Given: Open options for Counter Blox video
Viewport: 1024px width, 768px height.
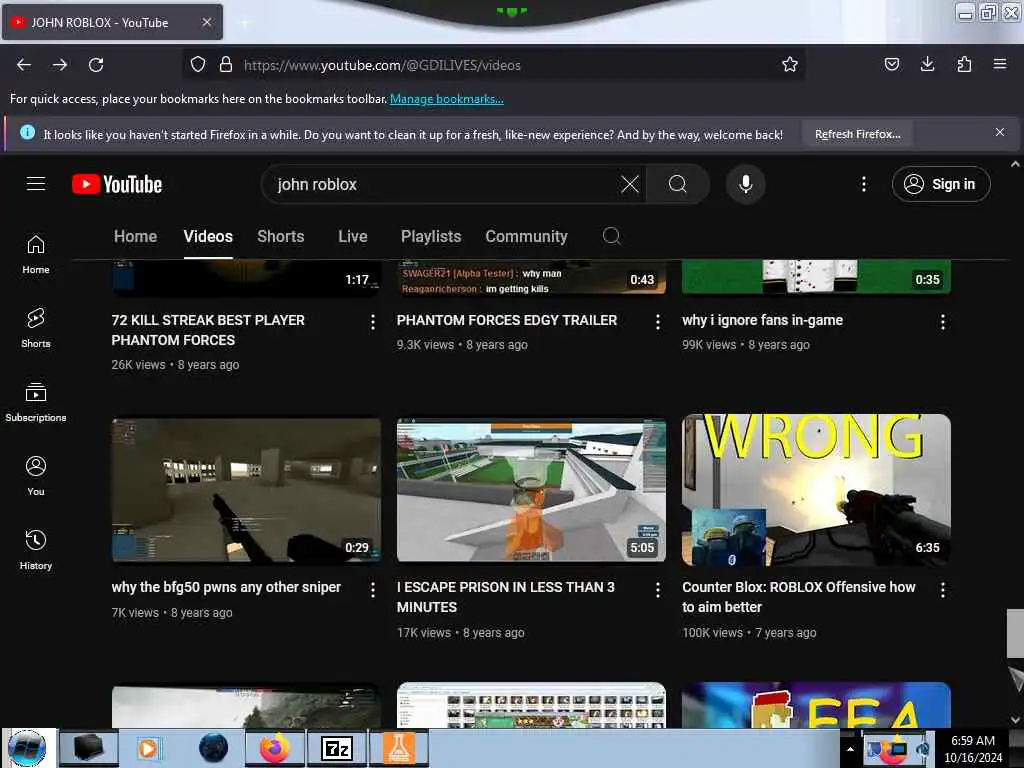Looking at the screenshot, I should (942, 590).
